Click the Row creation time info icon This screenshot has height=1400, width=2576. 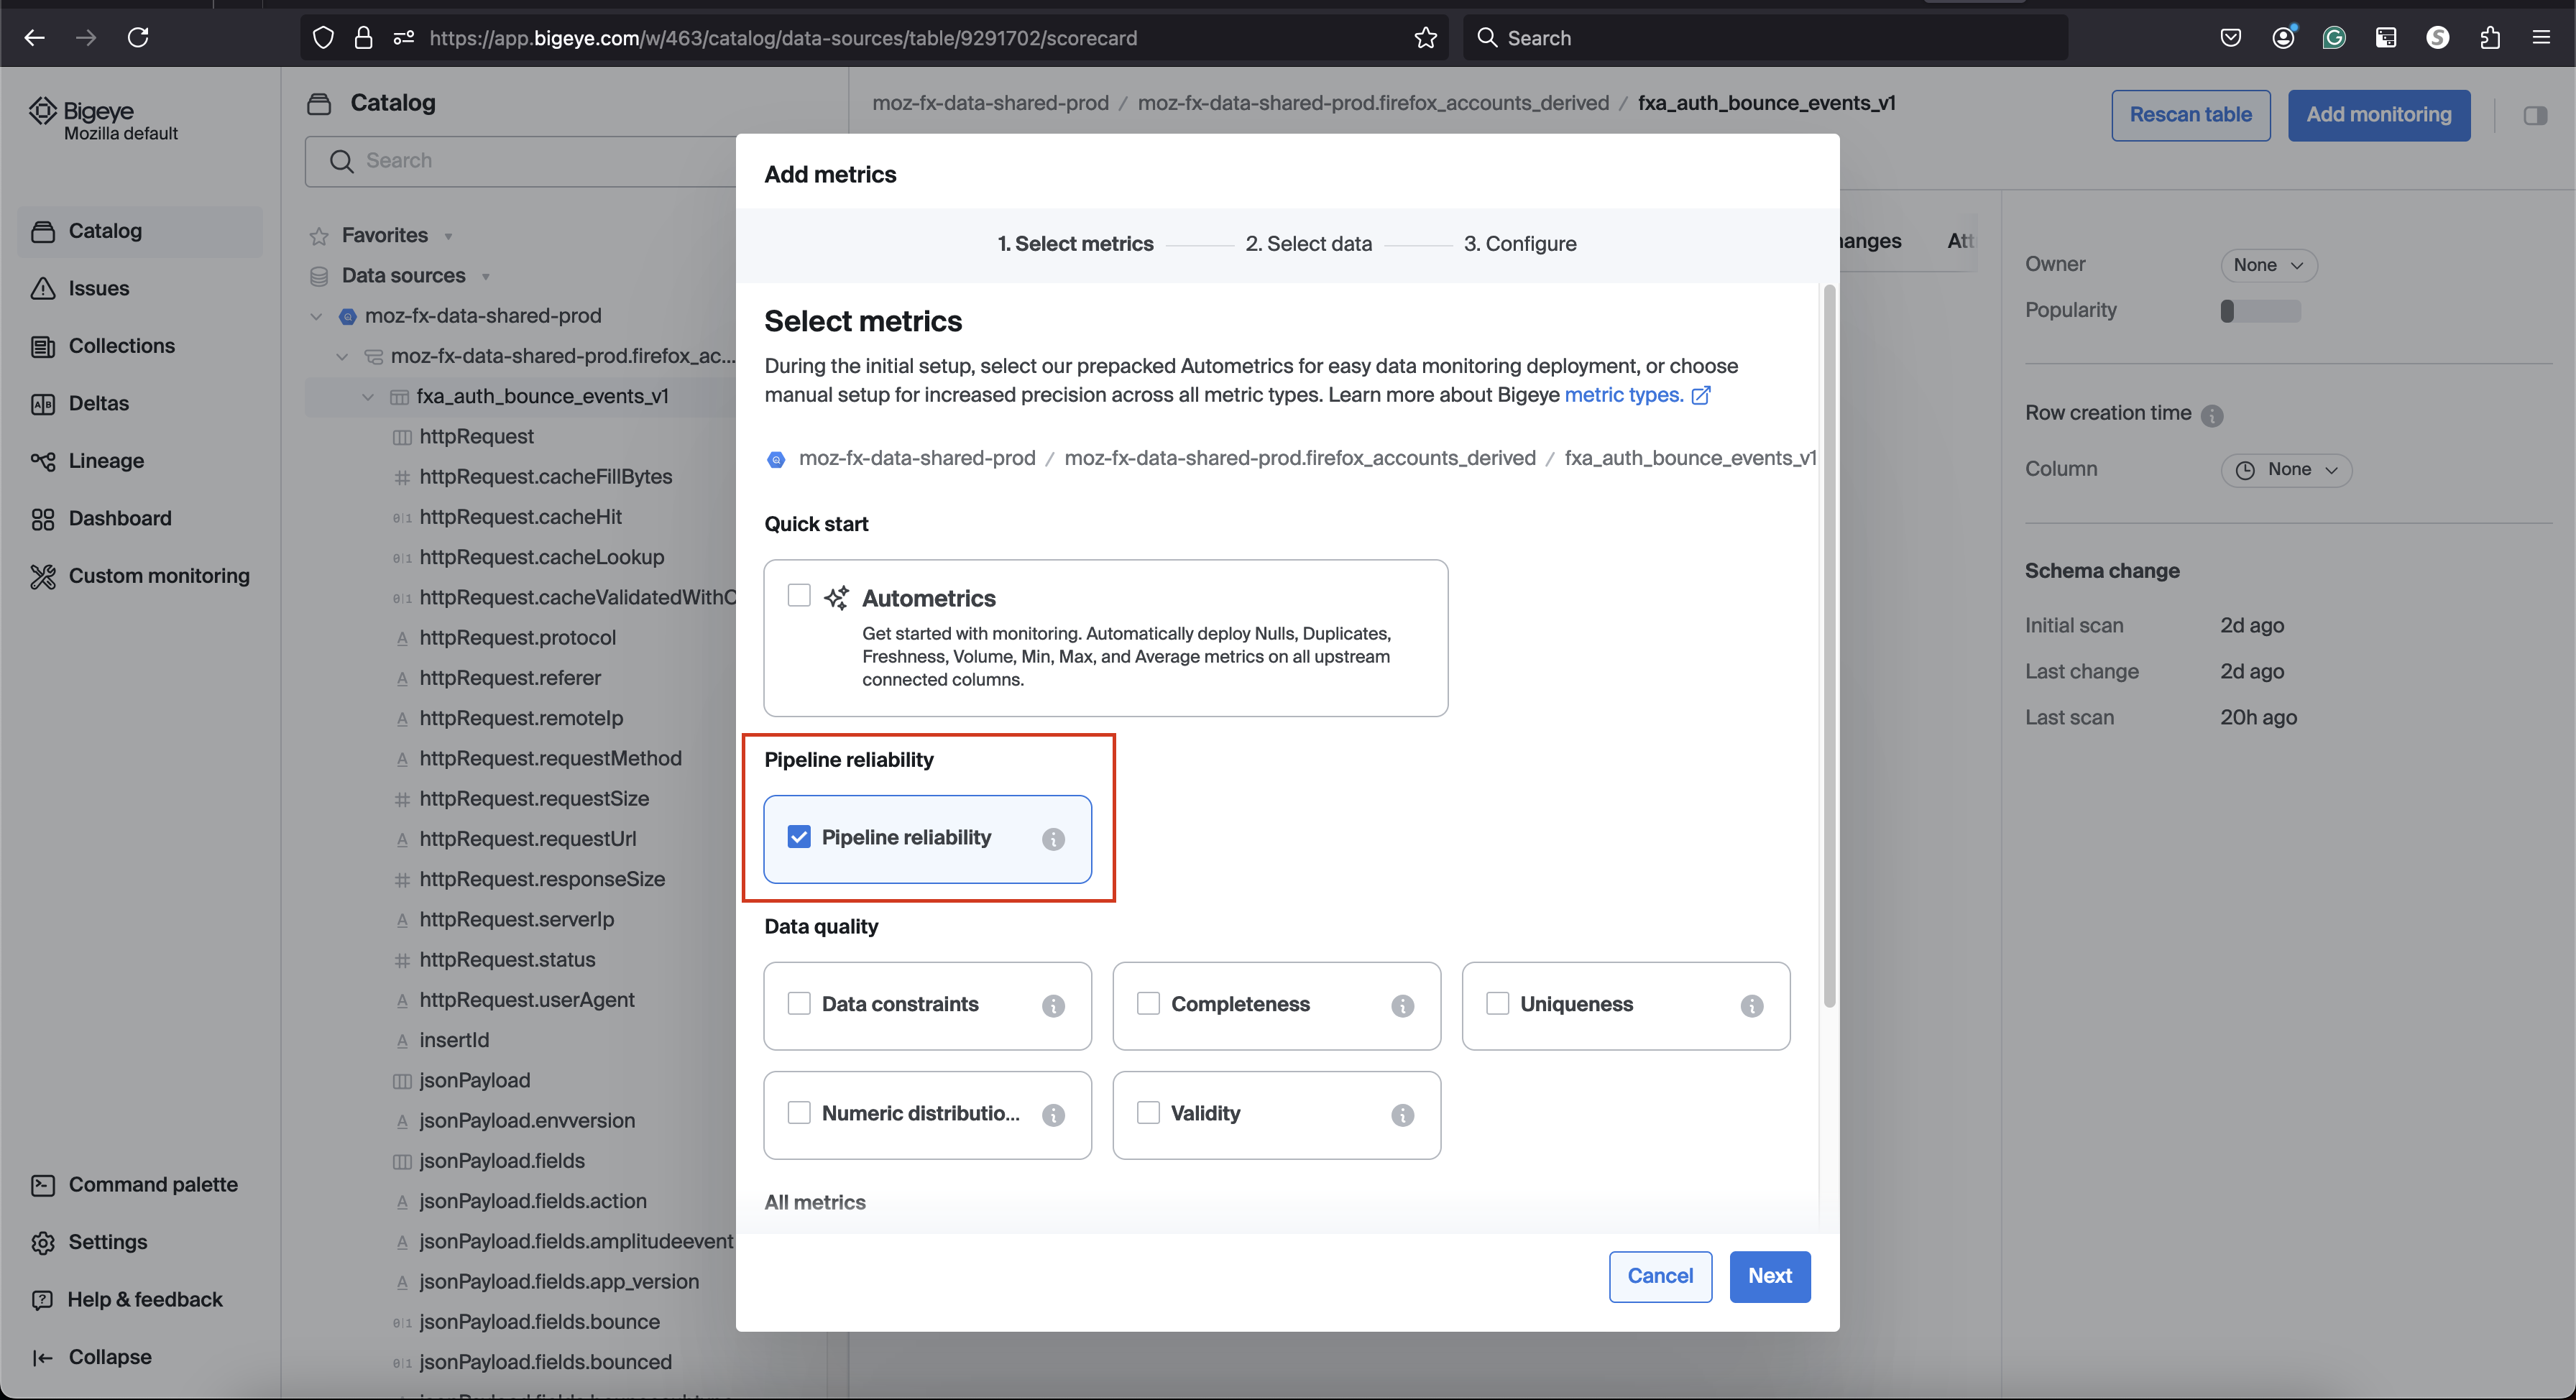(2212, 415)
